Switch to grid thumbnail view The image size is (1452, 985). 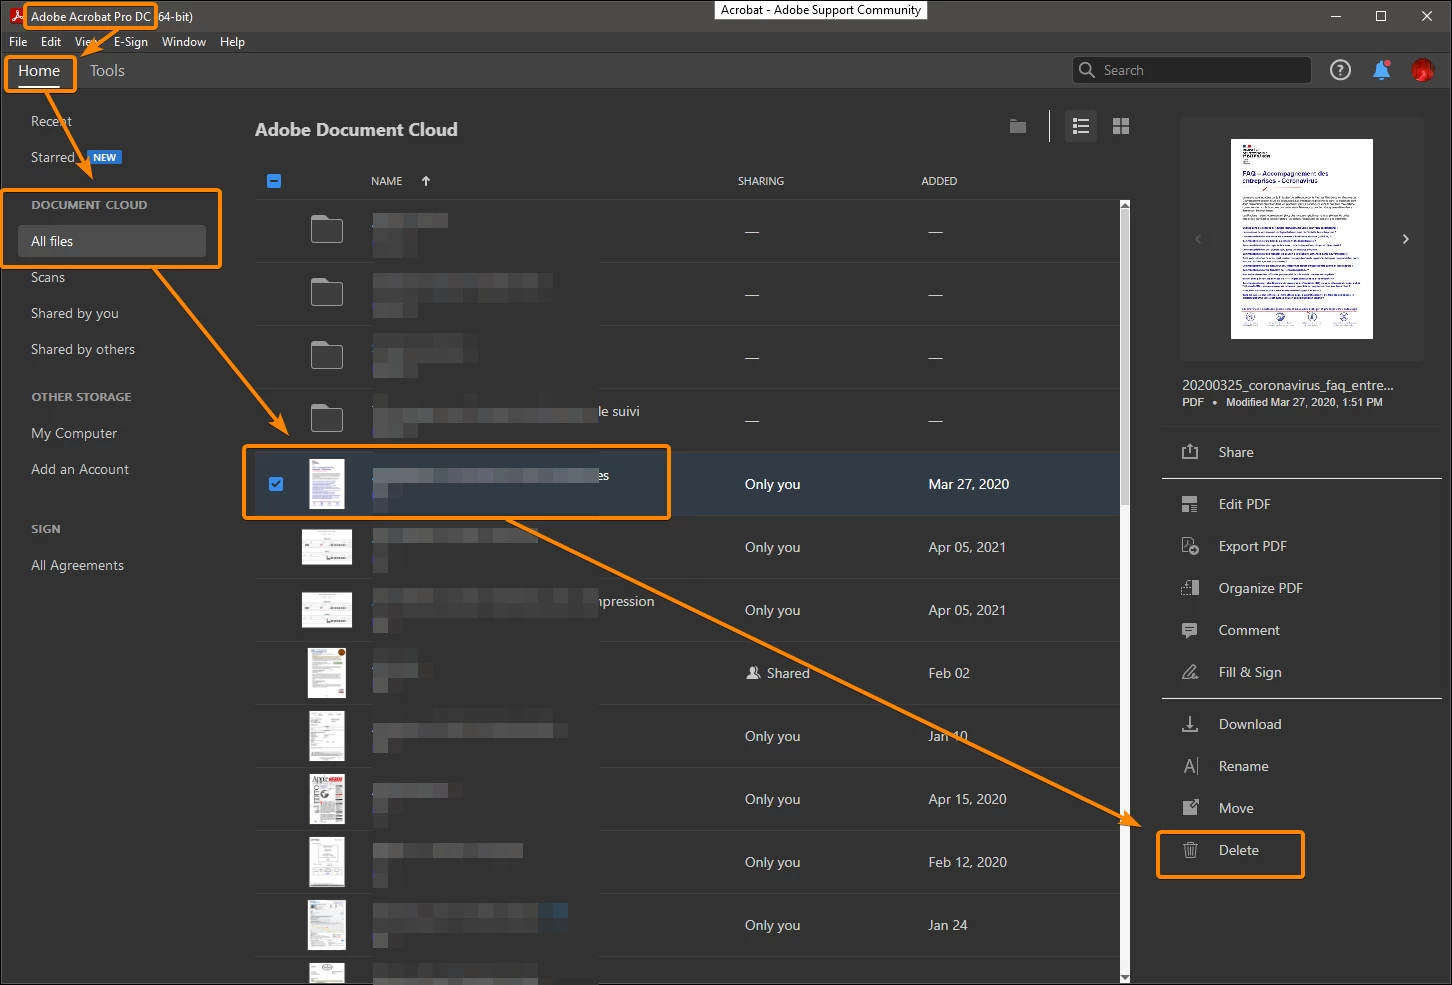1121,126
